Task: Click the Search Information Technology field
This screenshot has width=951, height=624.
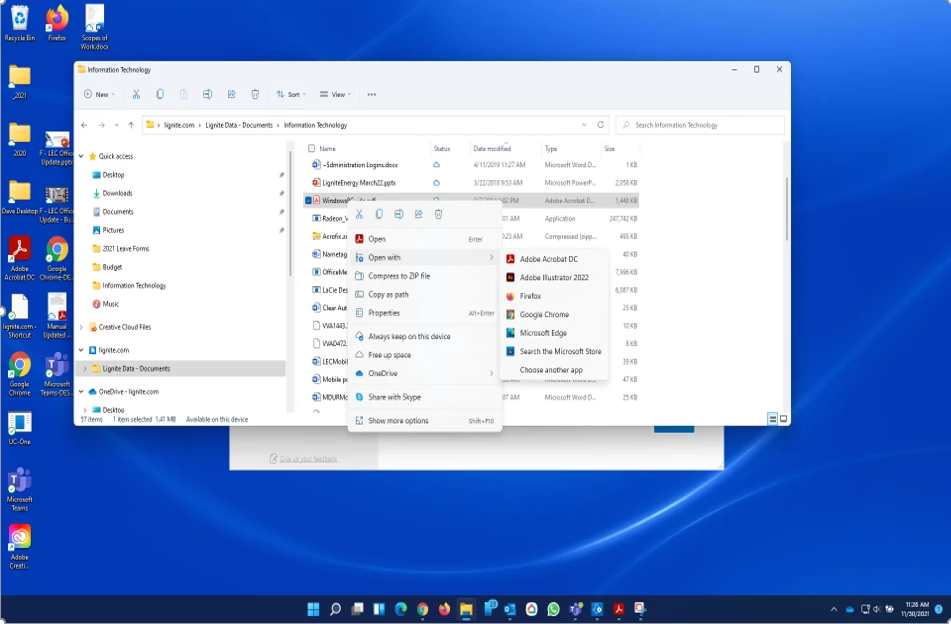Action: [x=700, y=125]
